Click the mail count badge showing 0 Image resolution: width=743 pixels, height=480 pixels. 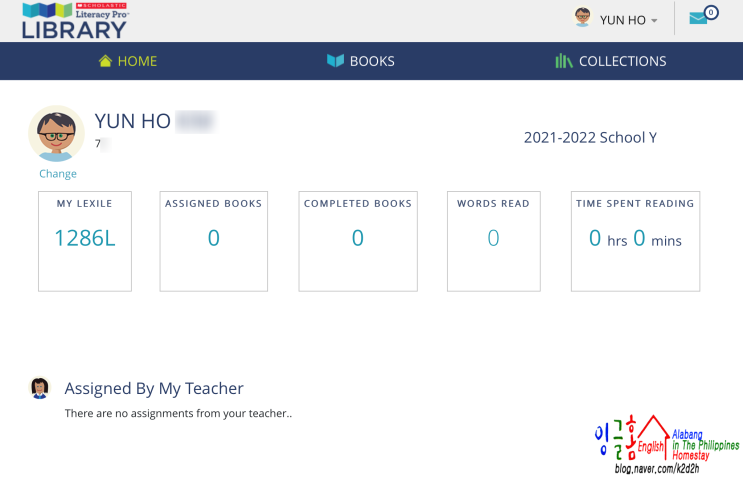tap(711, 12)
